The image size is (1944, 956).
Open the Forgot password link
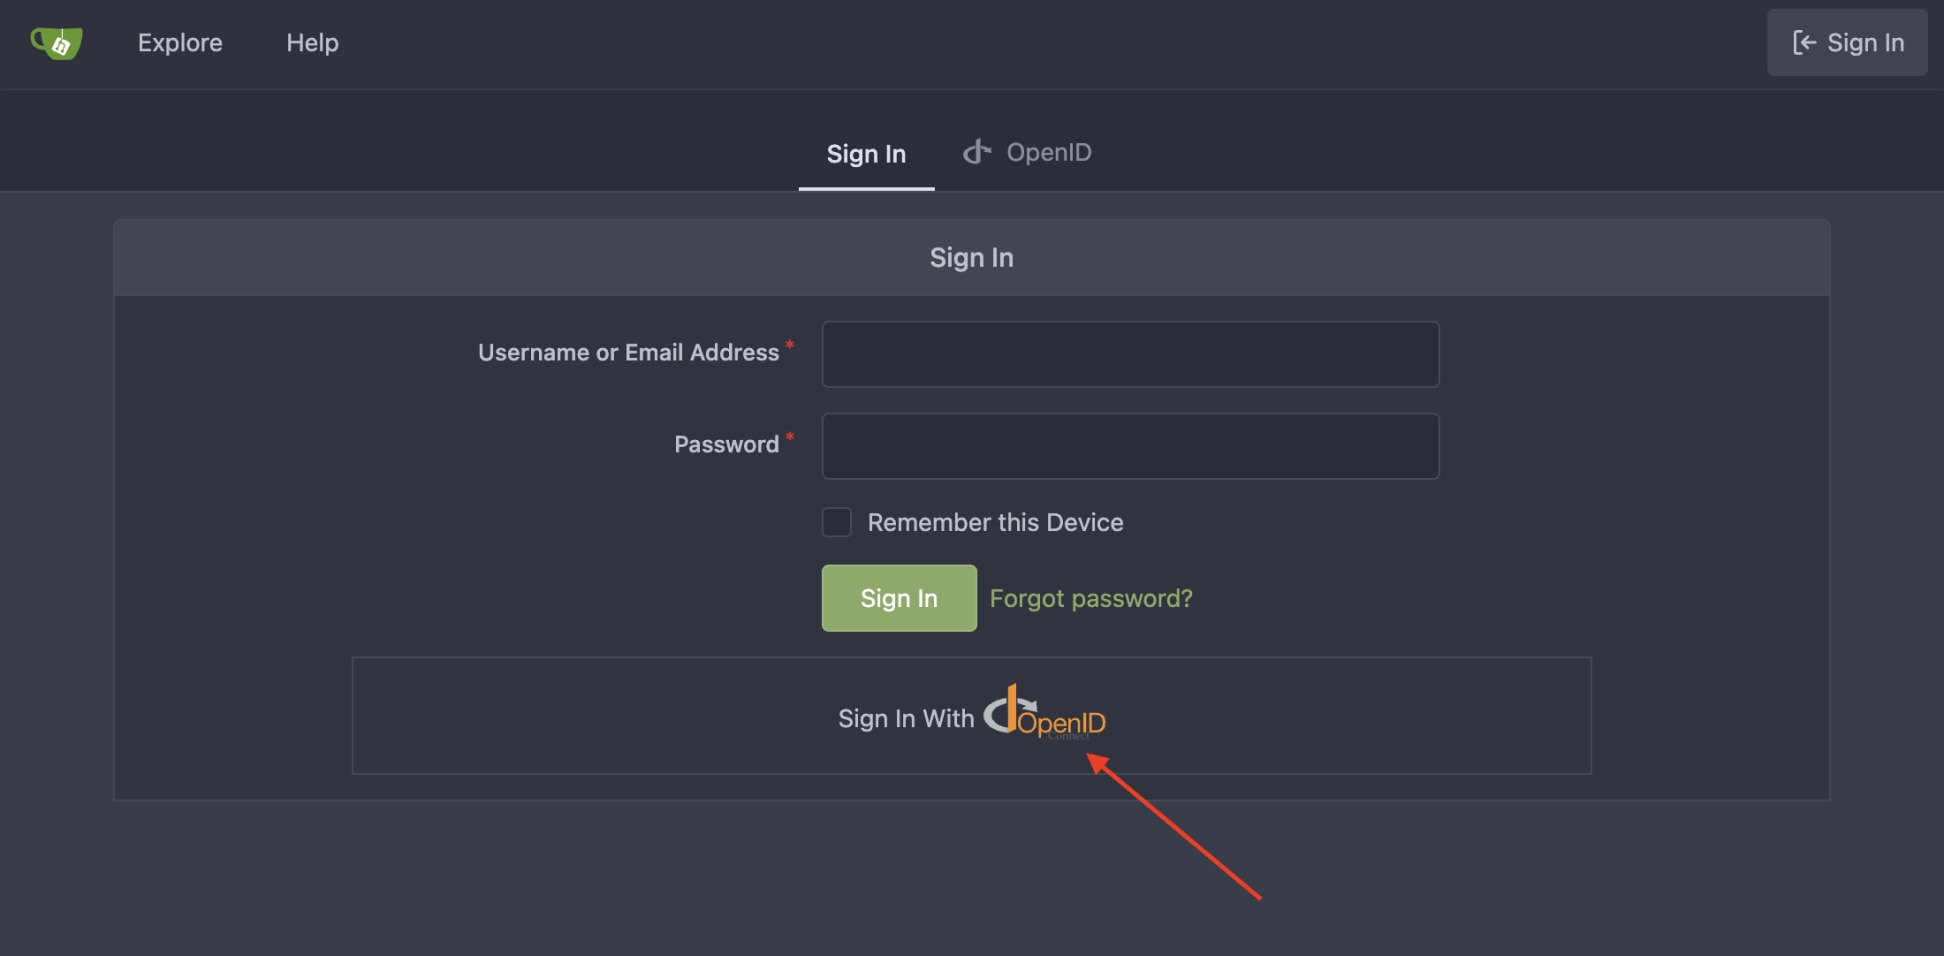click(x=1091, y=598)
